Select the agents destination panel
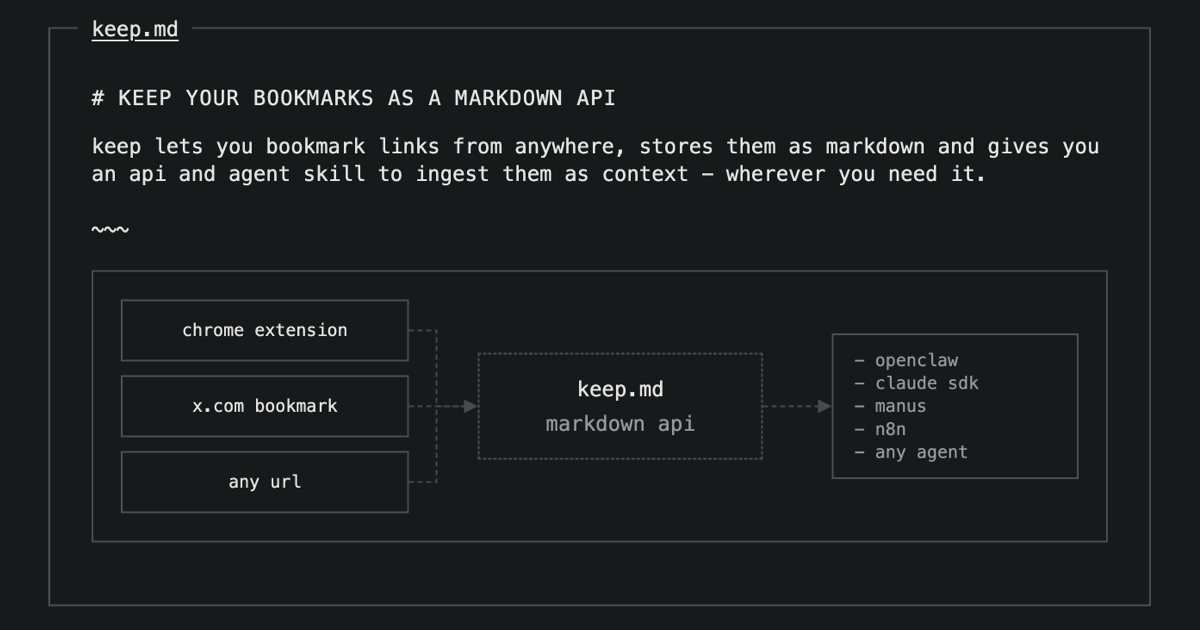The height and width of the screenshot is (630, 1200). 955,406
